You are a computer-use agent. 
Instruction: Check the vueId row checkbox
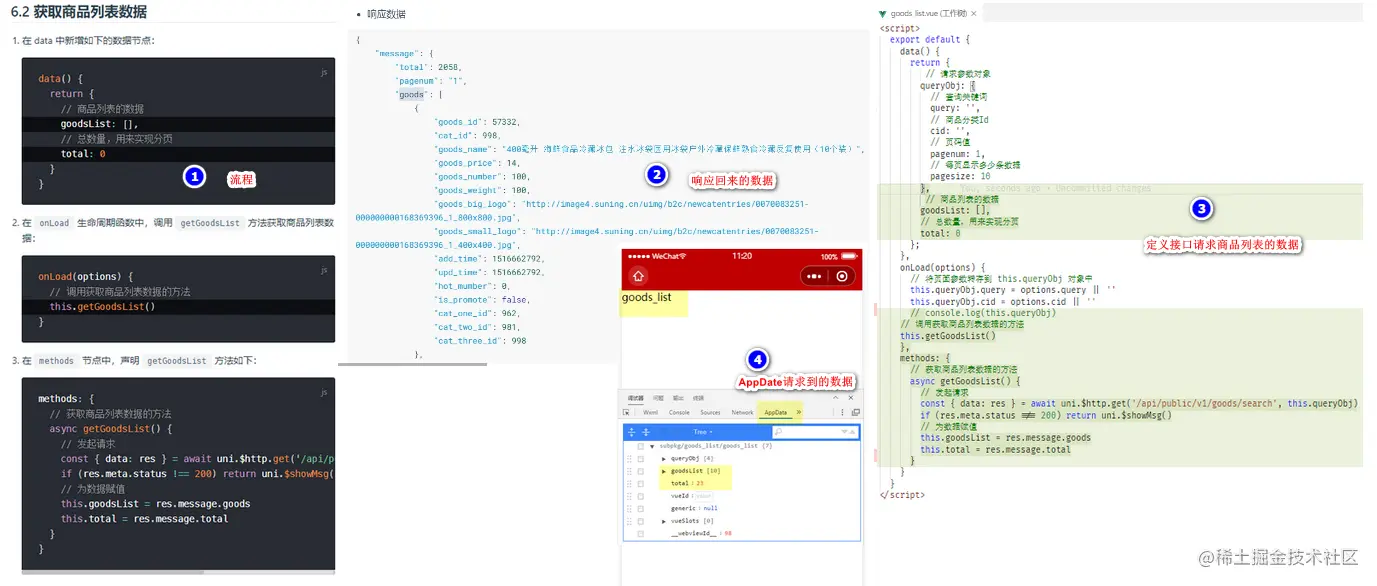pos(641,496)
